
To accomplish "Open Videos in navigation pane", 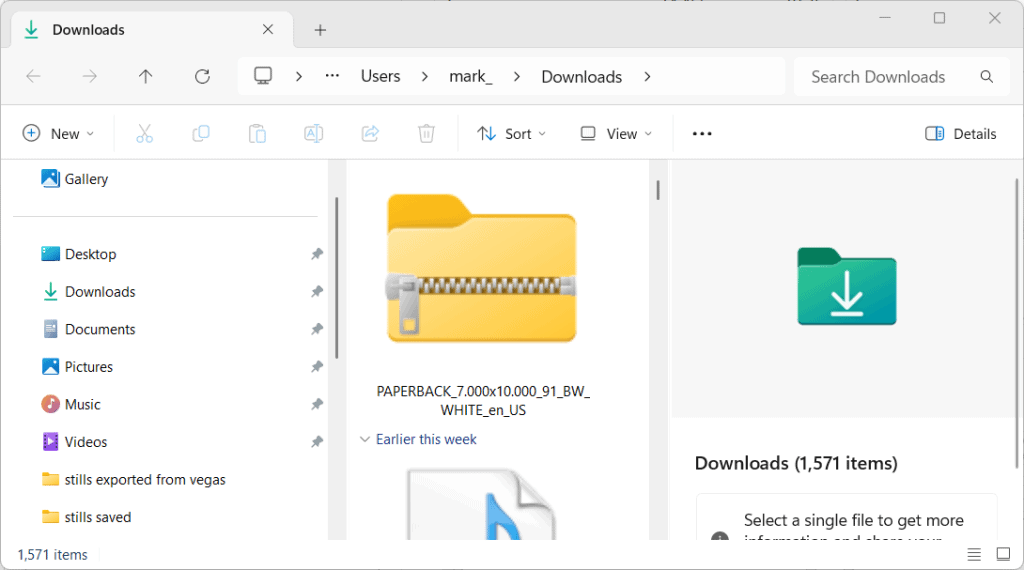I will click(x=86, y=442).
